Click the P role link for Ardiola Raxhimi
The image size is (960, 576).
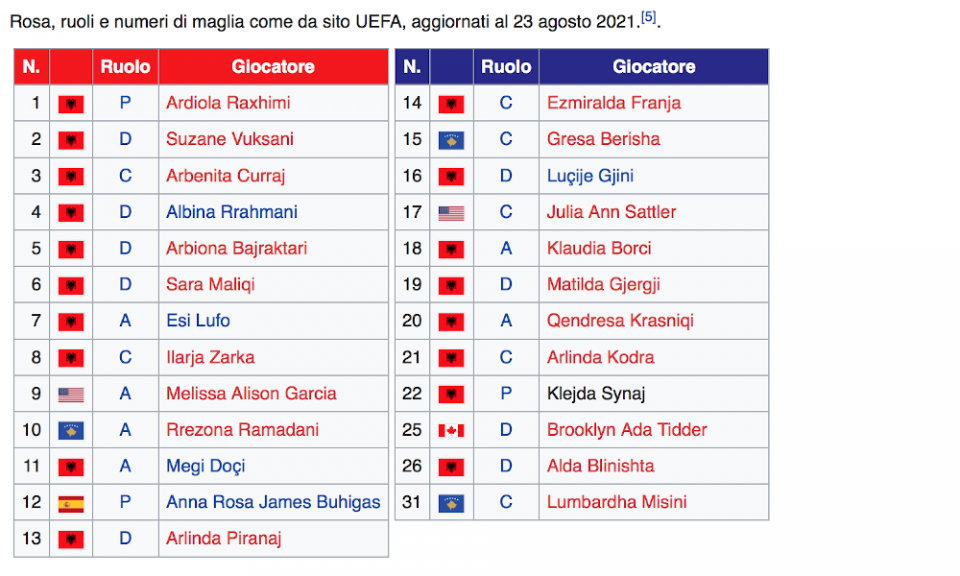(x=125, y=102)
